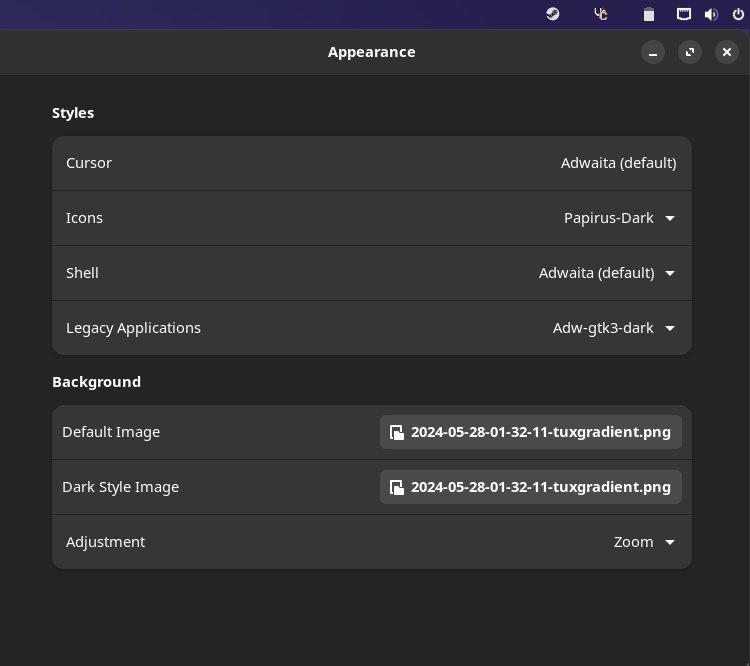Open the clipboard indicator in top bar
The height and width of the screenshot is (666, 750).
[648, 14]
